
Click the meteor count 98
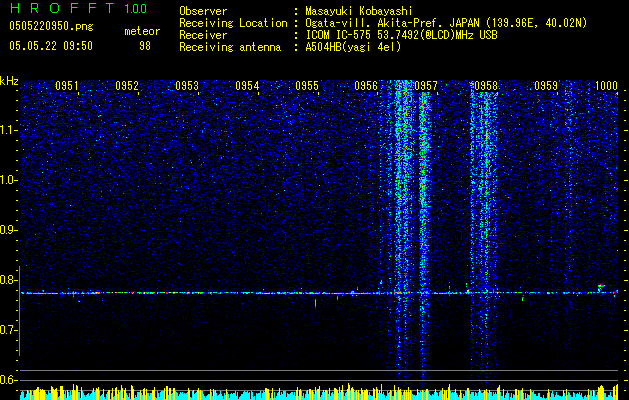[x=145, y=46]
